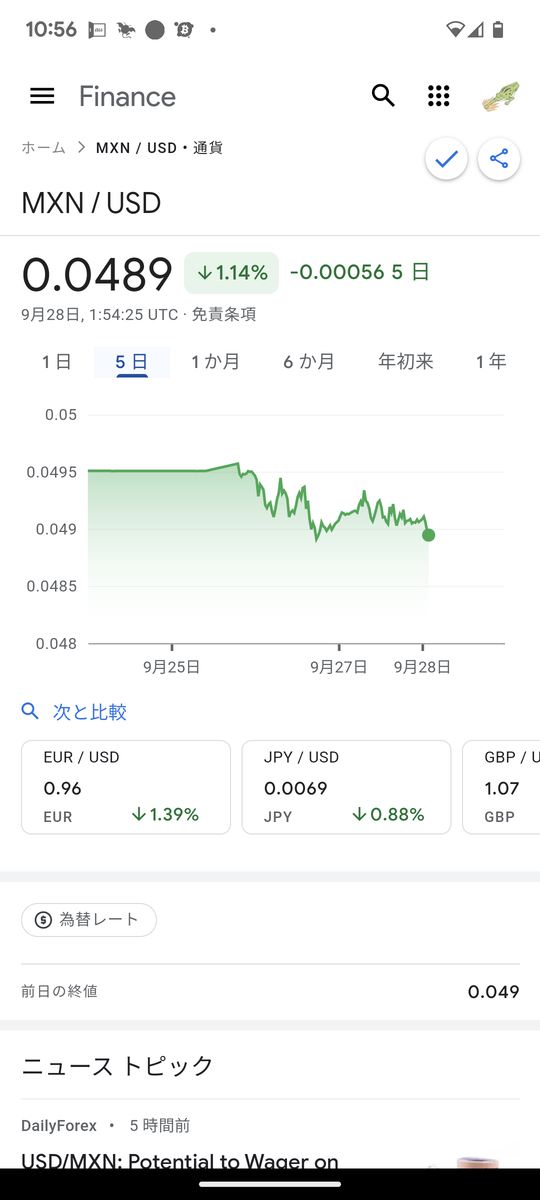Switch chart to 6か月 range
540x1200 pixels.
(309, 362)
